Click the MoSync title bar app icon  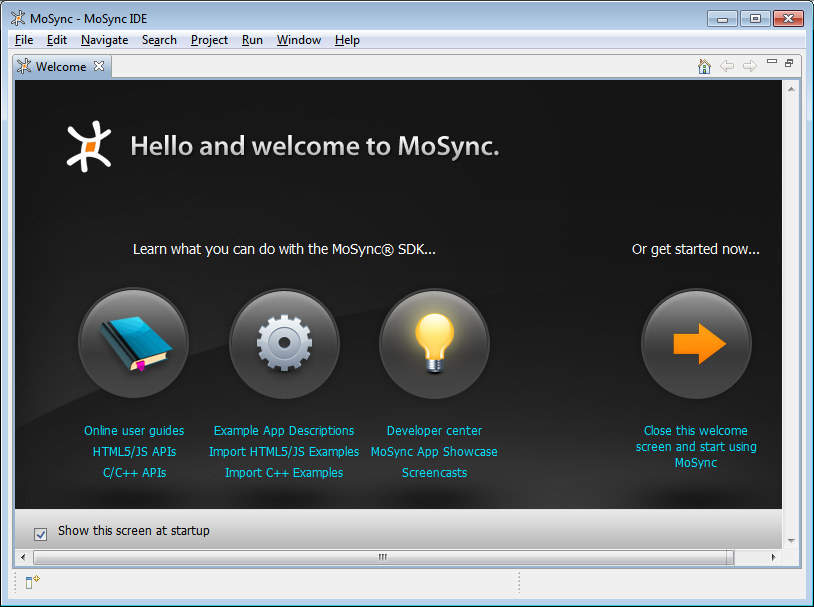click(18, 18)
